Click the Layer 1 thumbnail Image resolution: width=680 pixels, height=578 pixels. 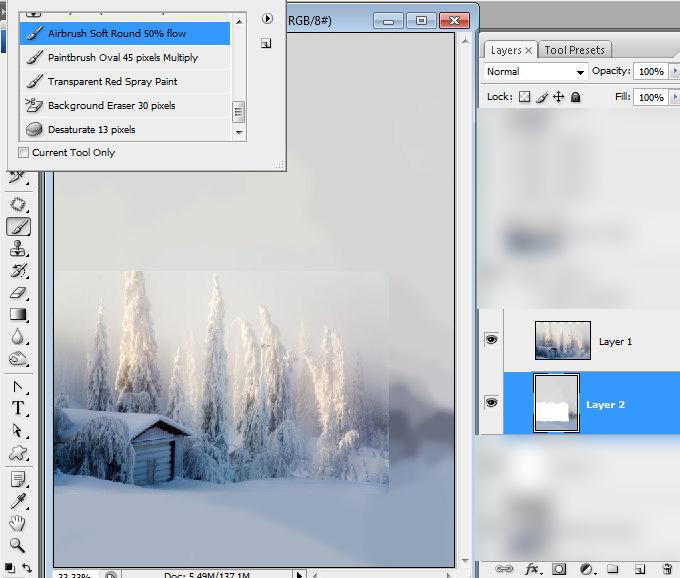click(562, 341)
